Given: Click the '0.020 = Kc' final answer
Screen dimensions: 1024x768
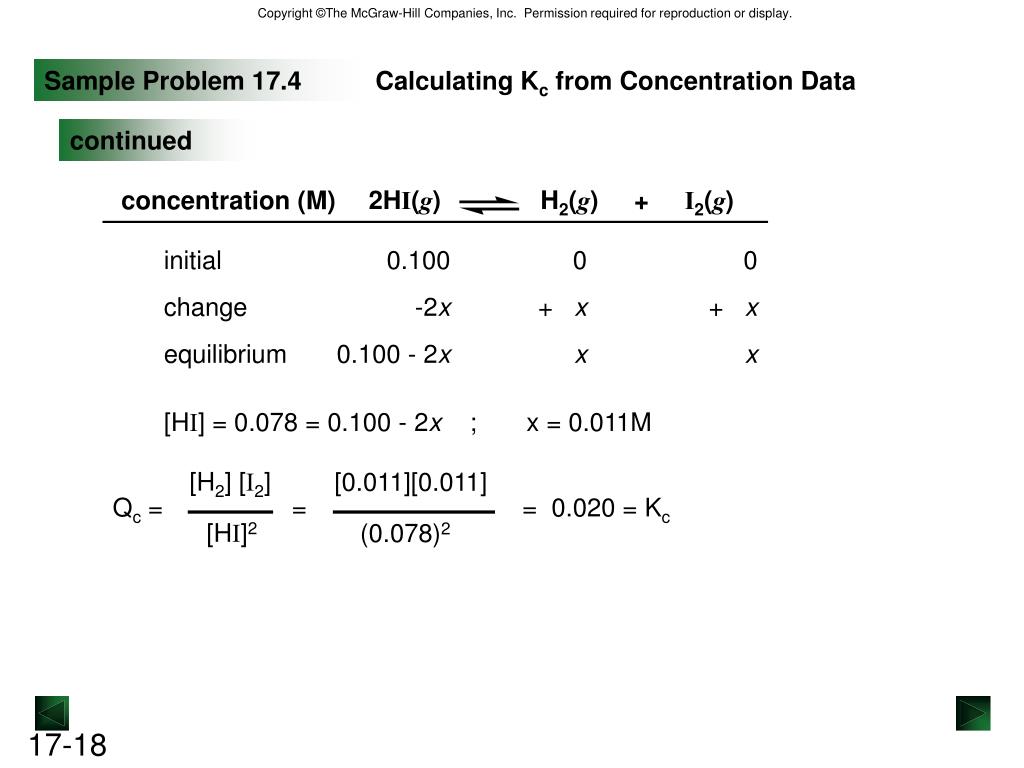Looking at the screenshot, I should click(x=611, y=509).
